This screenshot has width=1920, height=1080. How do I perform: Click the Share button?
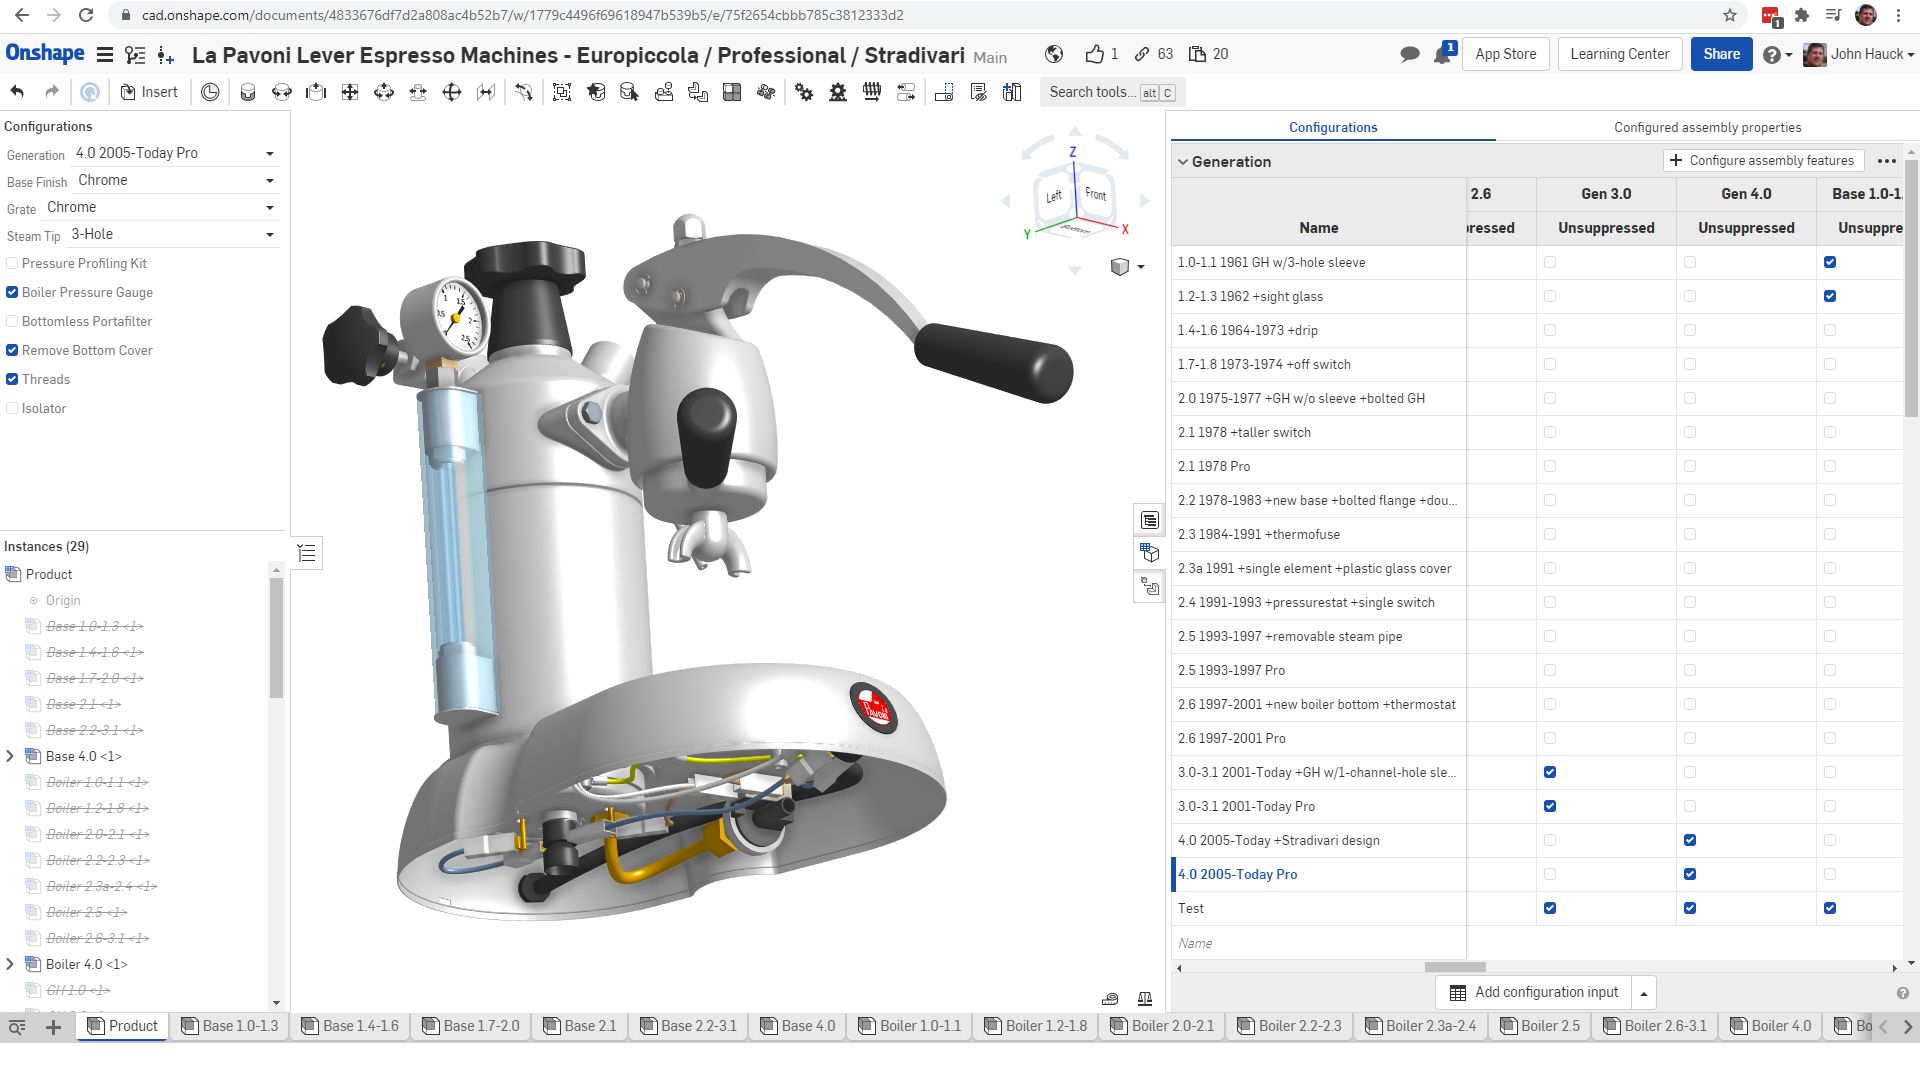(1721, 54)
